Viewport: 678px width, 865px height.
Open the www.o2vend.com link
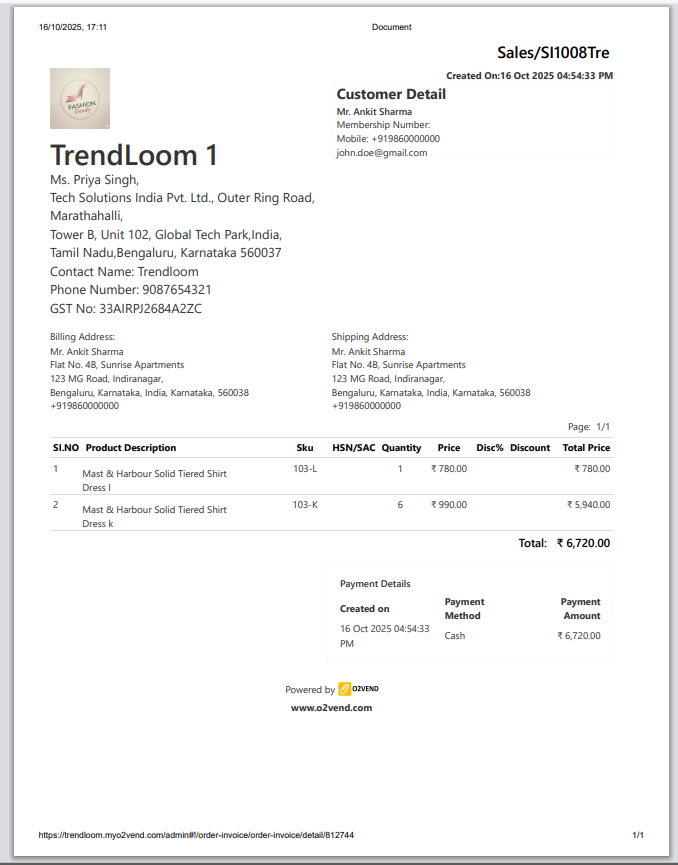coord(332,708)
